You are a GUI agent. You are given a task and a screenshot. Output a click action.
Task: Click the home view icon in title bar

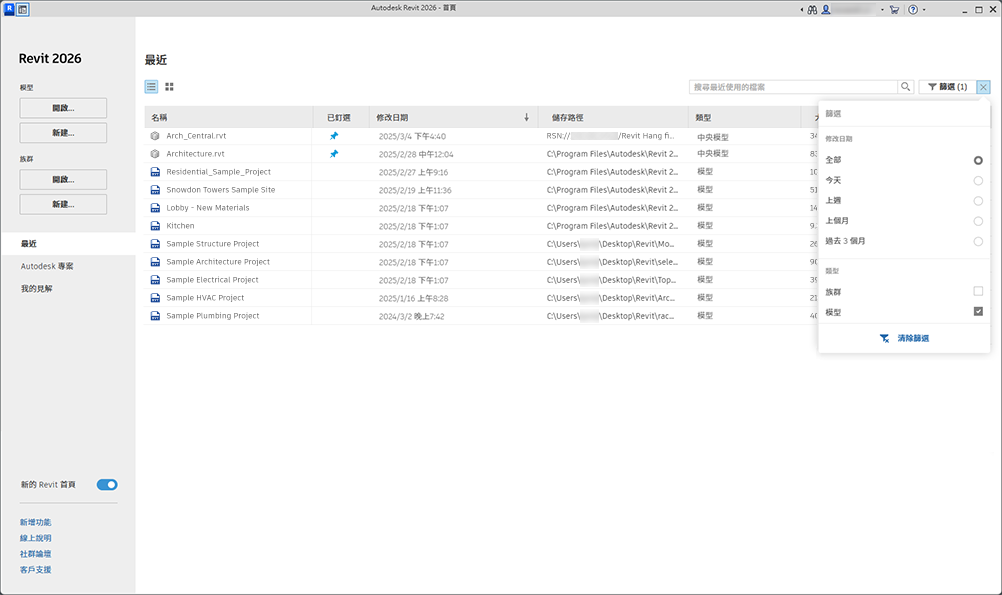(23, 10)
